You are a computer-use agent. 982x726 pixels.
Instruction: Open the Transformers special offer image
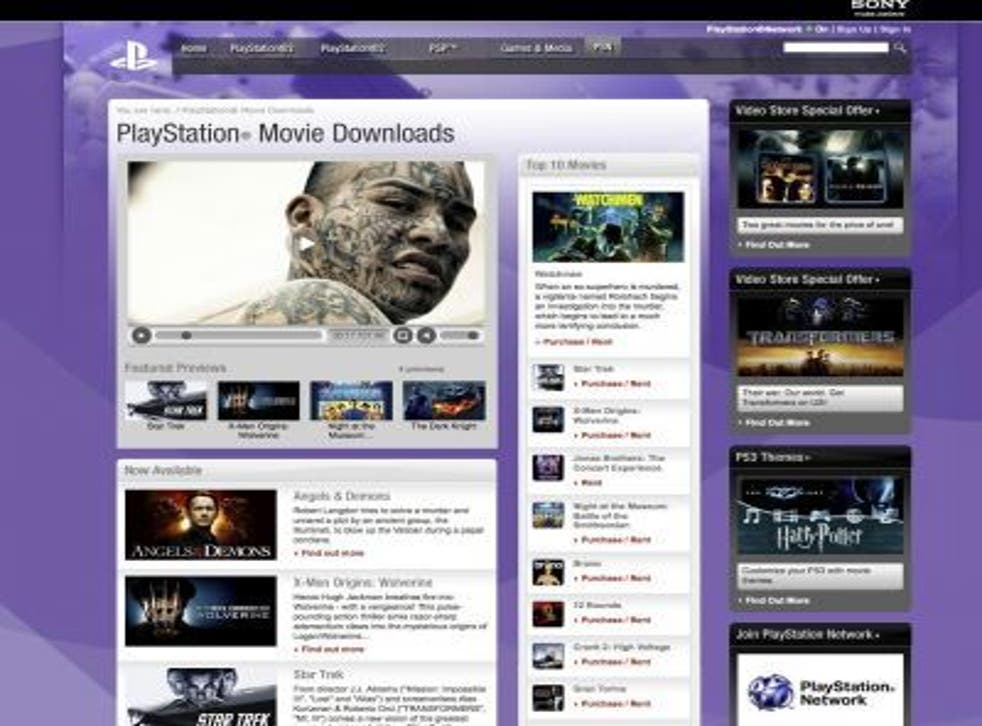pyautogui.click(x=820, y=336)
